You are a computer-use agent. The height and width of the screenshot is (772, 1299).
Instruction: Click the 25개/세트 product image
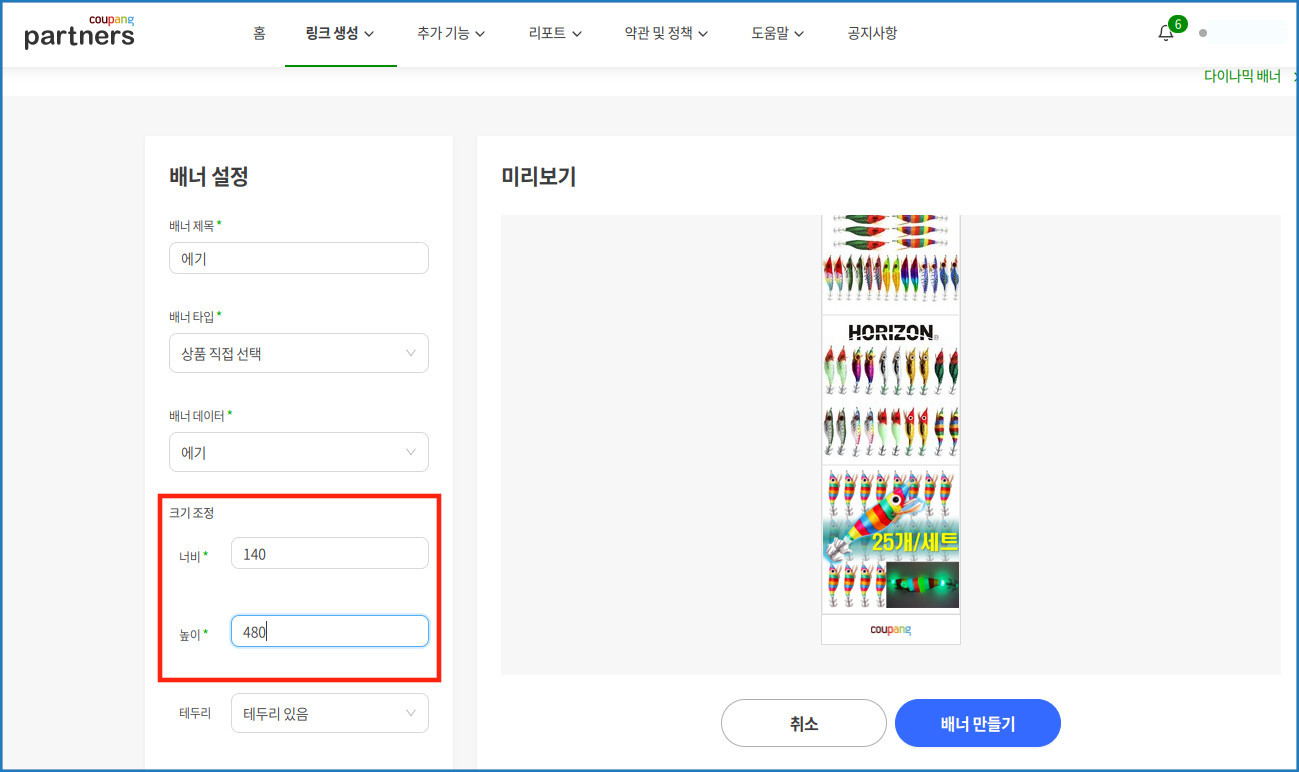tap(890, 539)
